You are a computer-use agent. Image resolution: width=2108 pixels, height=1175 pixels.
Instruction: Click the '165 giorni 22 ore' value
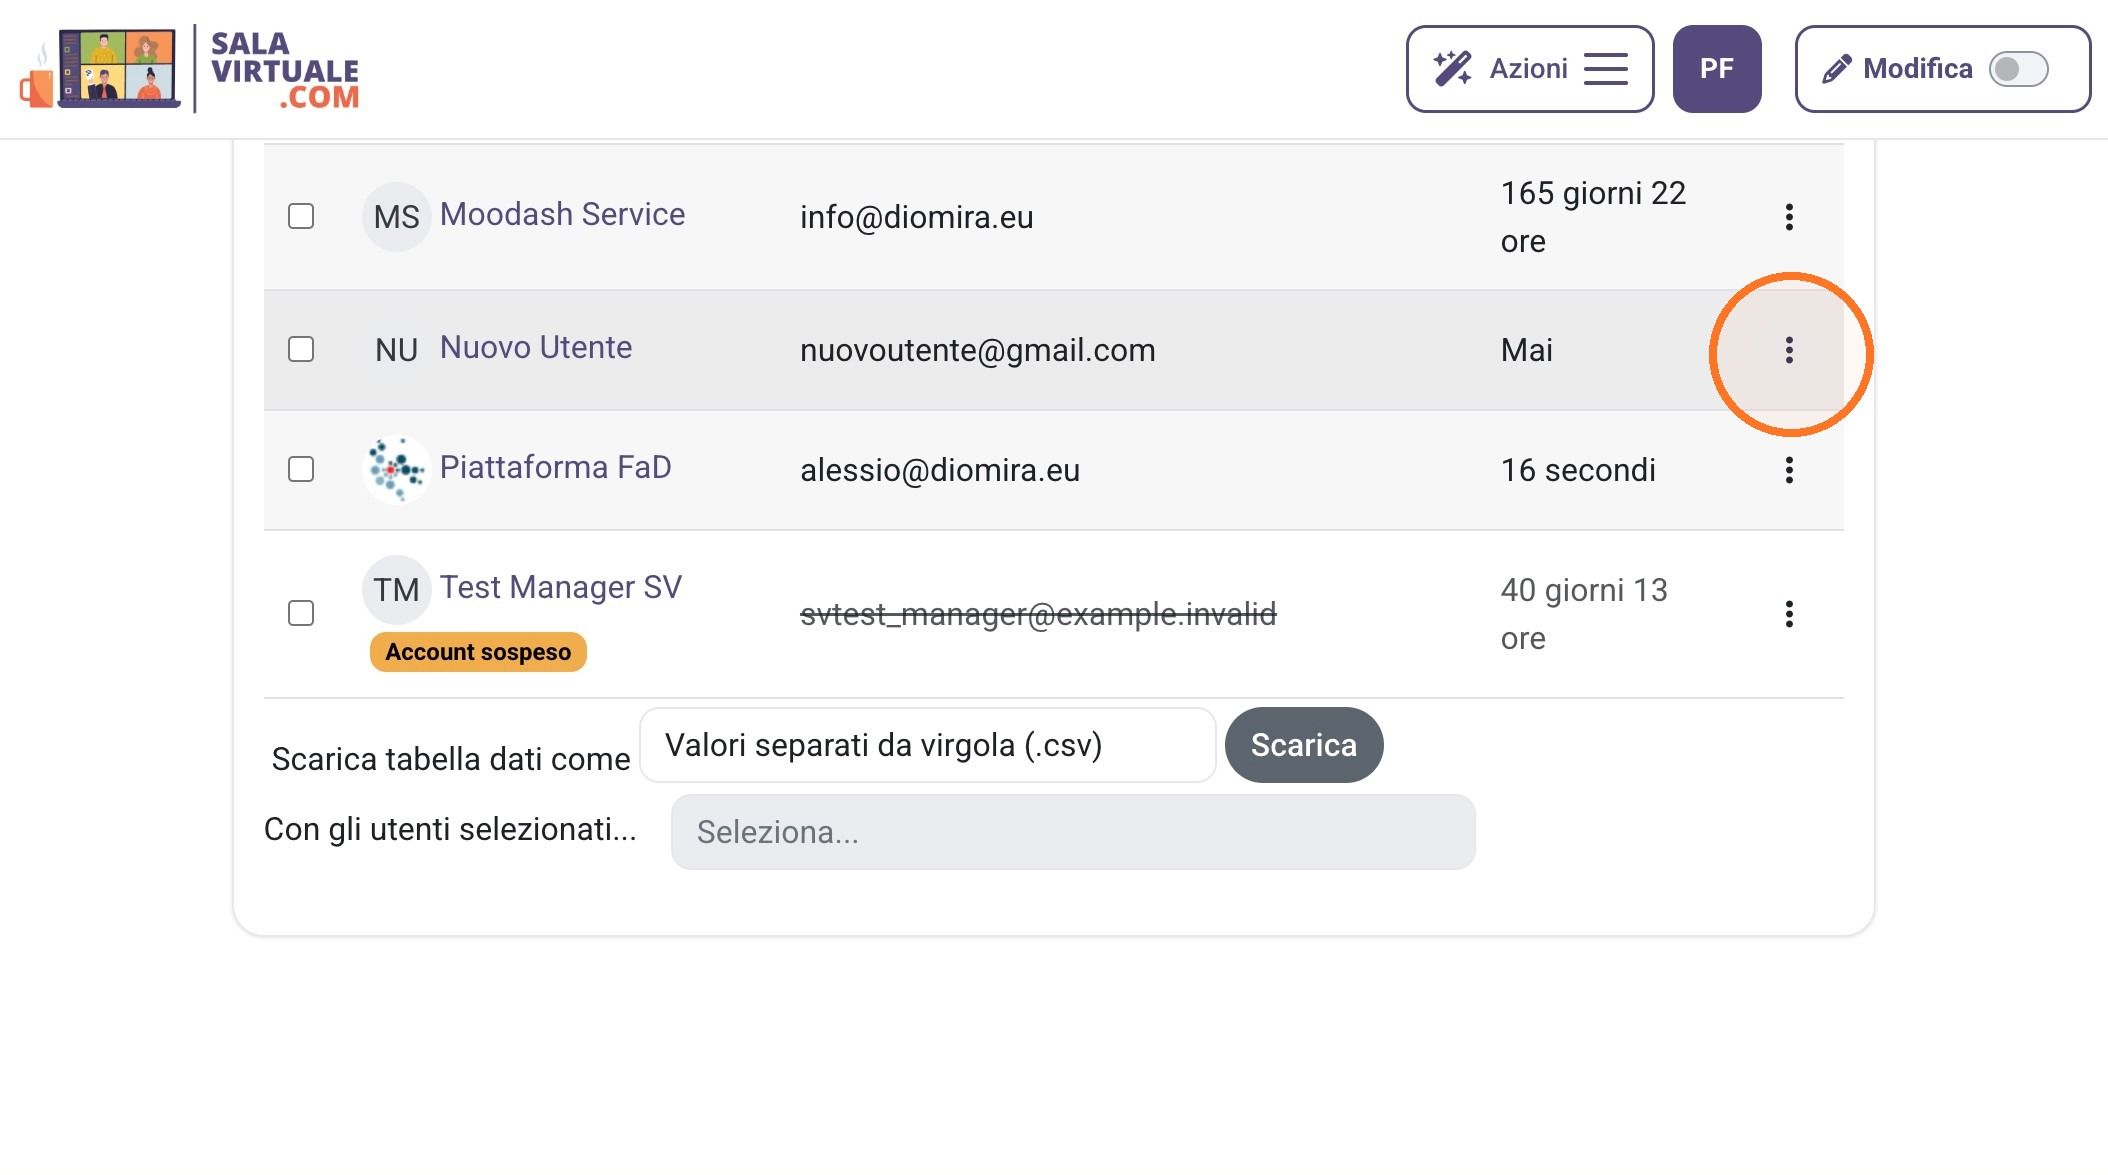tap(1593, 217)
